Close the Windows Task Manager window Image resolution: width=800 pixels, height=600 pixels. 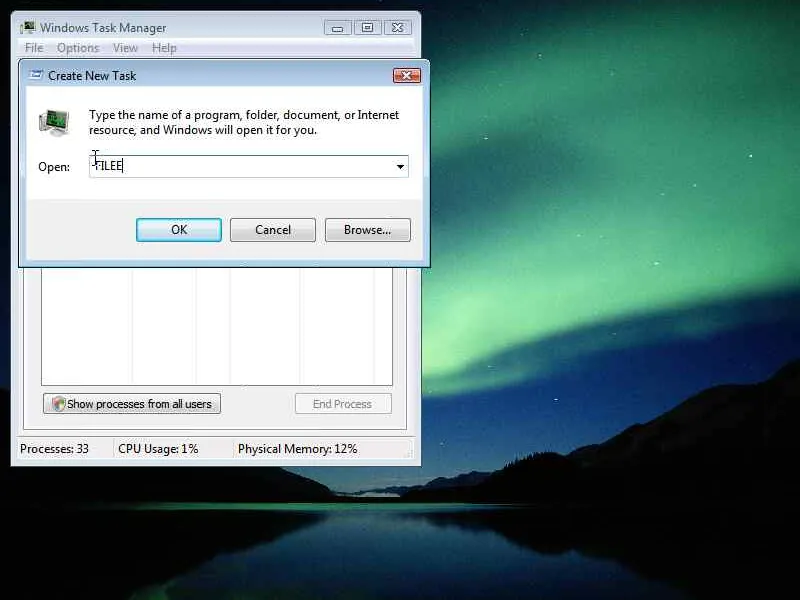point(397,28)
